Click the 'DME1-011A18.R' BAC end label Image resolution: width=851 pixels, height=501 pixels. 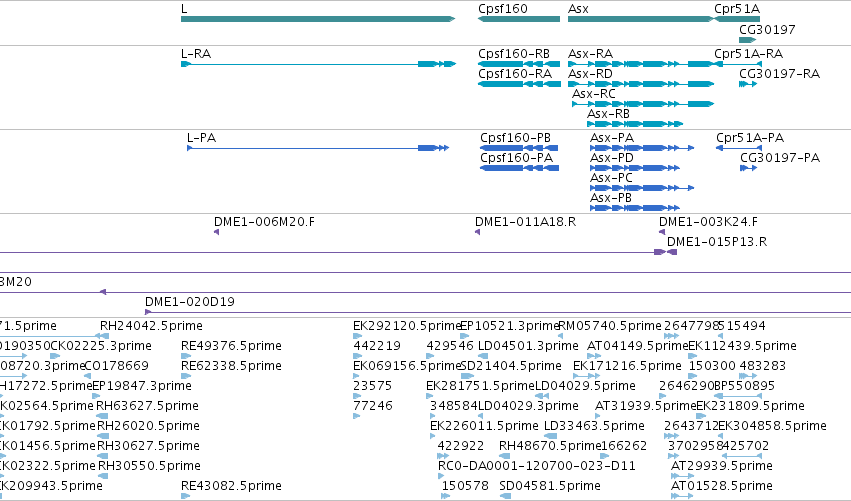(x=525, y=222)
